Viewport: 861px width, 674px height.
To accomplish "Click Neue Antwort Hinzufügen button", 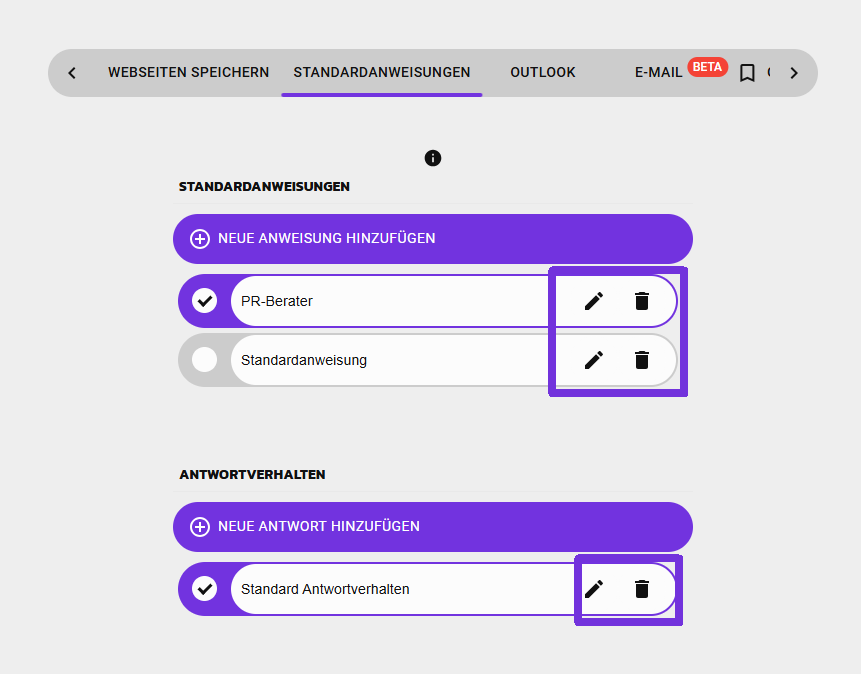I will point(433,527).
